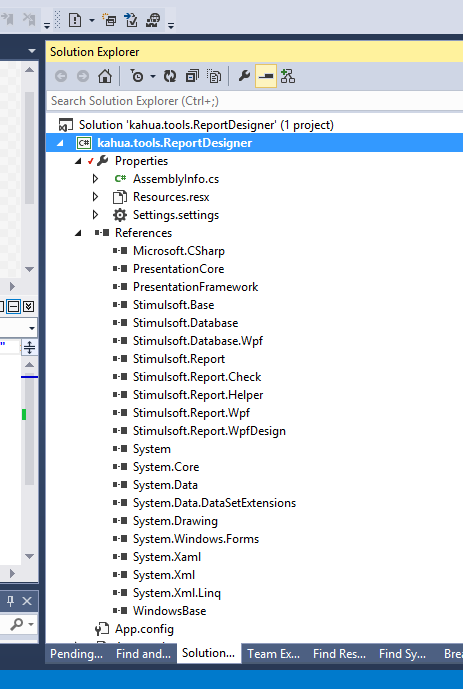Select the System.Xml.Linq reference
The height and width of the screenshot is (689, 463).
pos(177,593)
